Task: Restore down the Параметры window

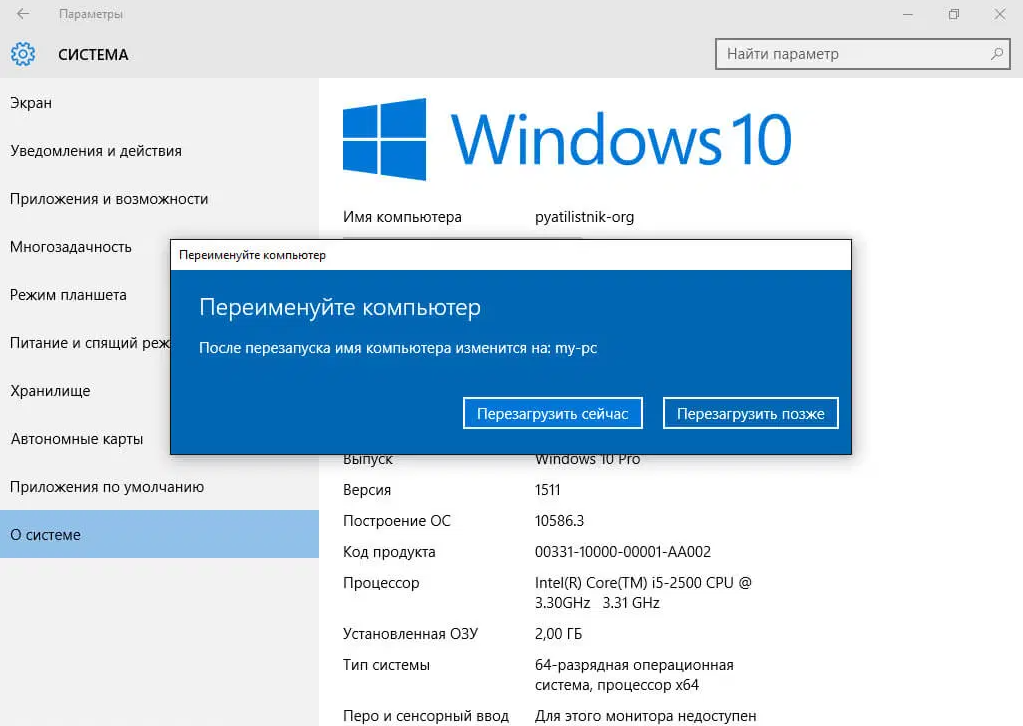Action: (954, 14)
